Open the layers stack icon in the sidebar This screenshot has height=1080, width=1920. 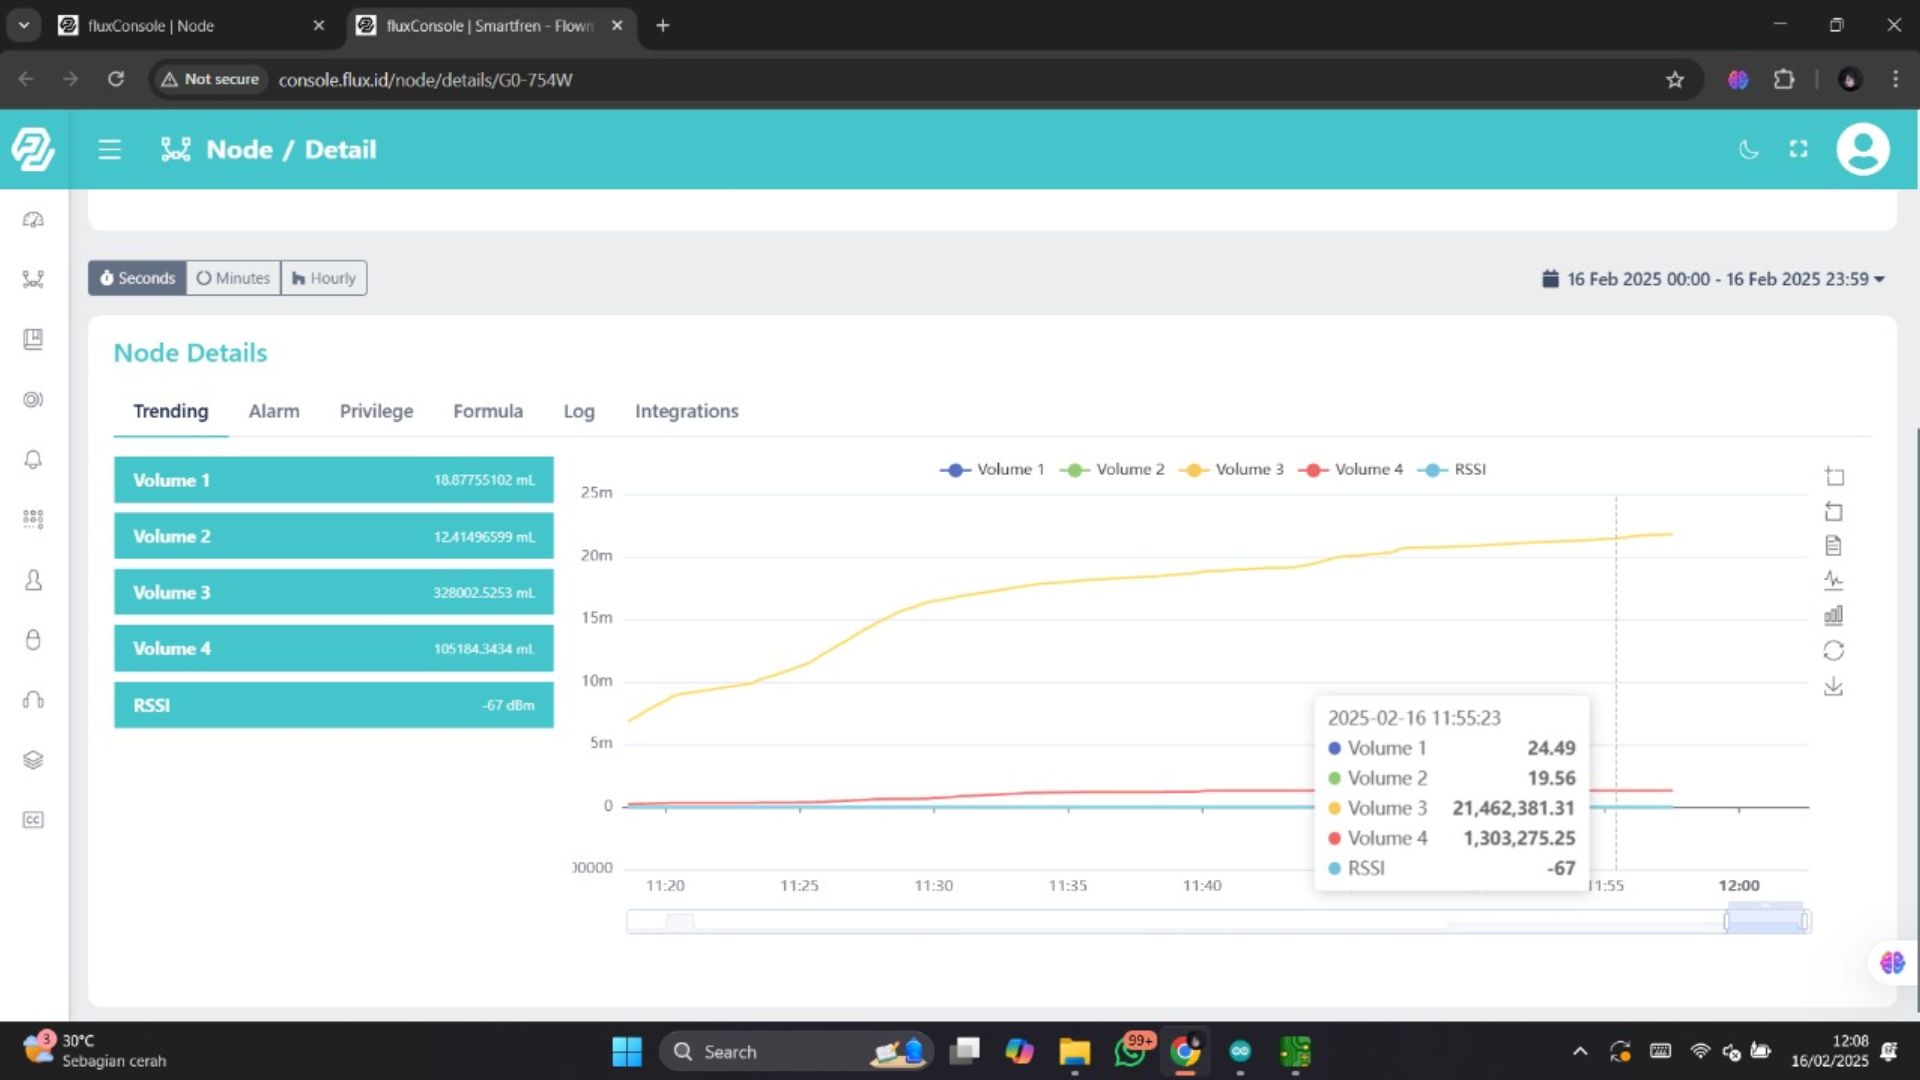(x=33, y=760)
